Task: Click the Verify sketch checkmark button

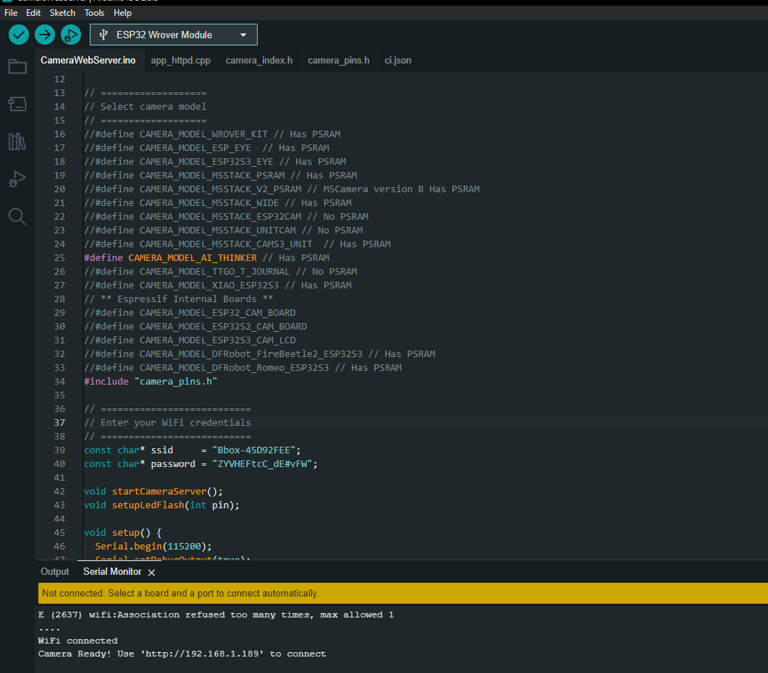Action: [x=19, y=35]
